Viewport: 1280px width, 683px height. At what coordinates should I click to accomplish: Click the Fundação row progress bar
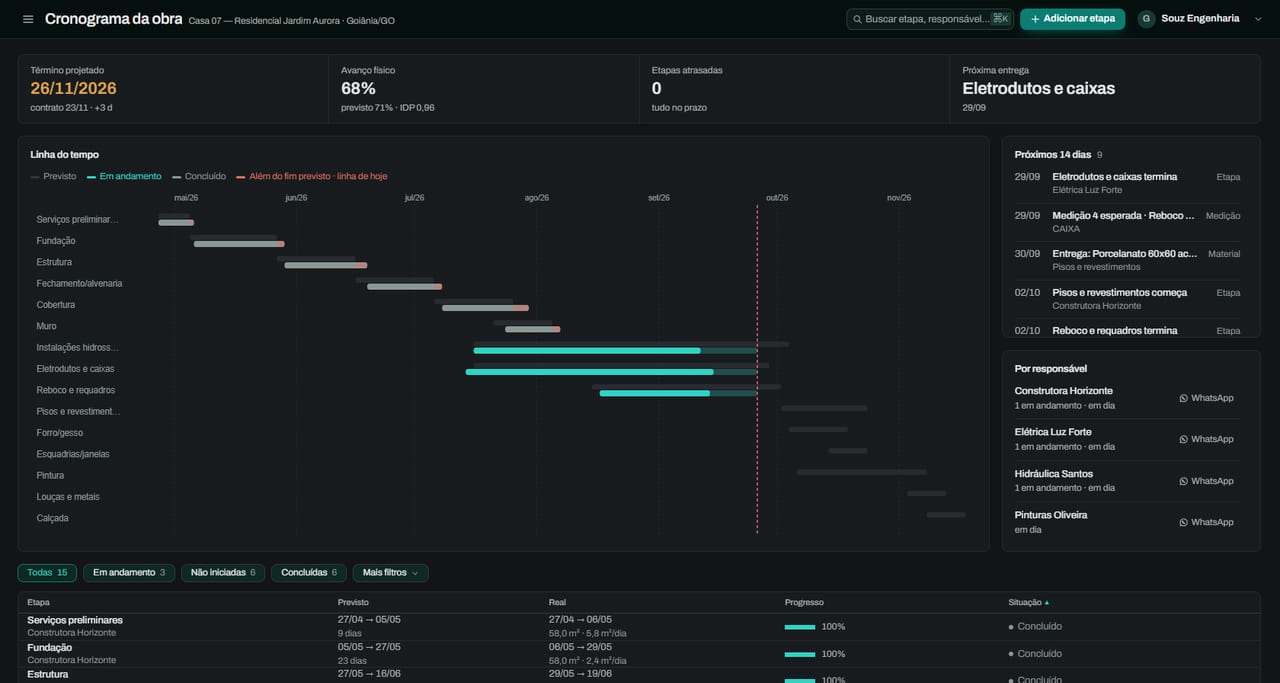[x=800, y=654]
